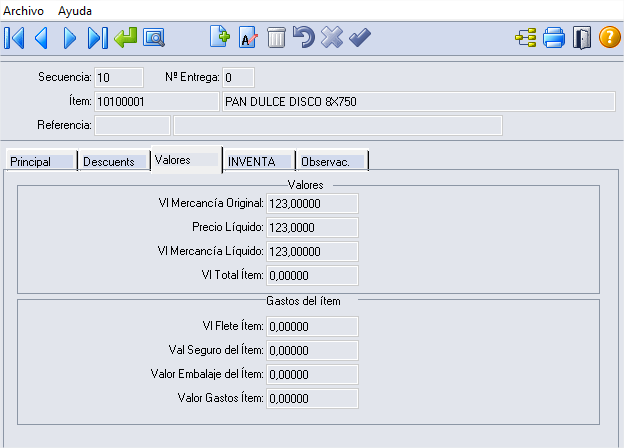Open the Archivo menu
Image resolution: width=624 pixels, height=448 pixels.
pos(23,11)
